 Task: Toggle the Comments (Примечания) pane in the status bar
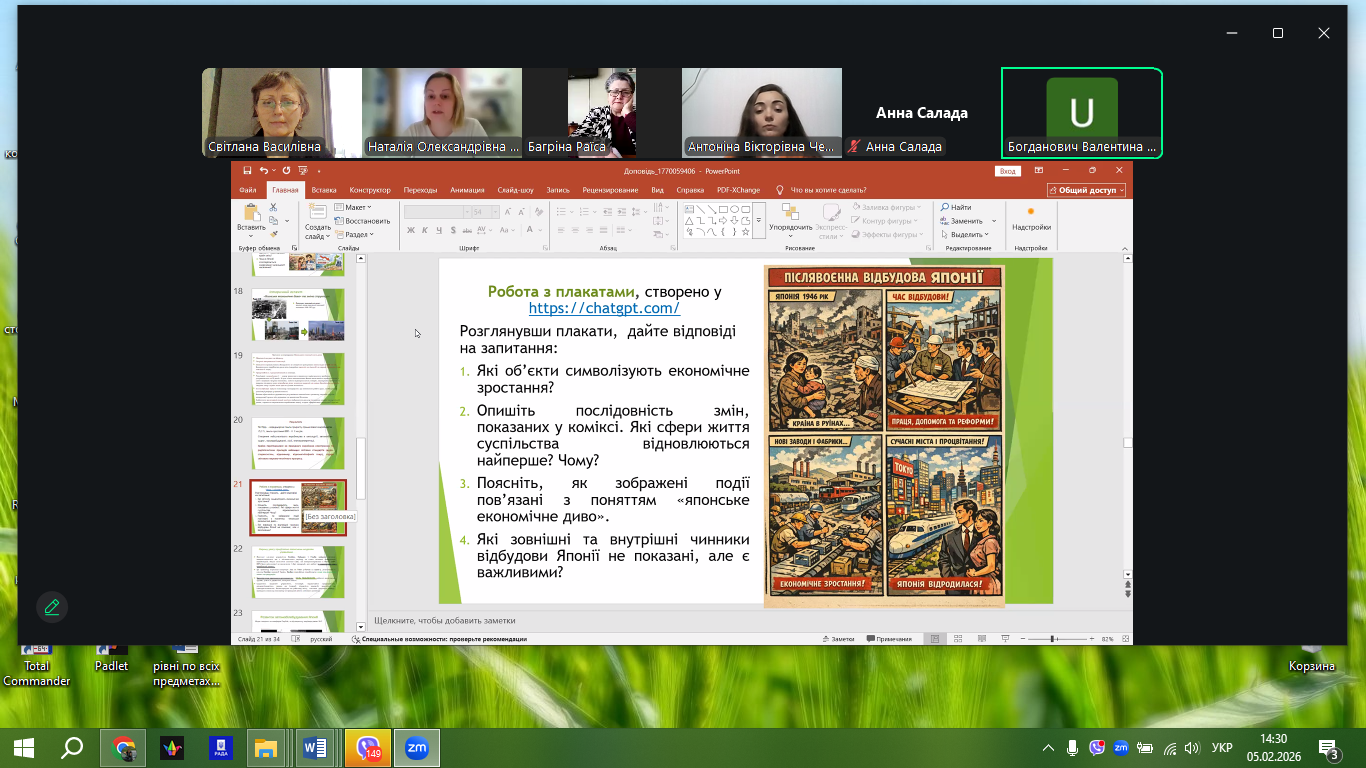[x=889, y=639]
